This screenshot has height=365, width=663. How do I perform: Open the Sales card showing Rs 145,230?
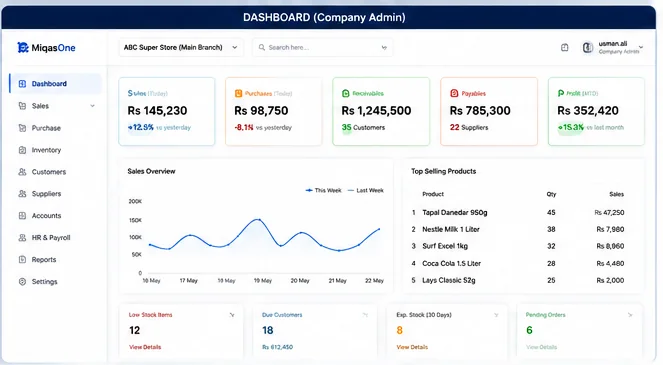[167, 112]
